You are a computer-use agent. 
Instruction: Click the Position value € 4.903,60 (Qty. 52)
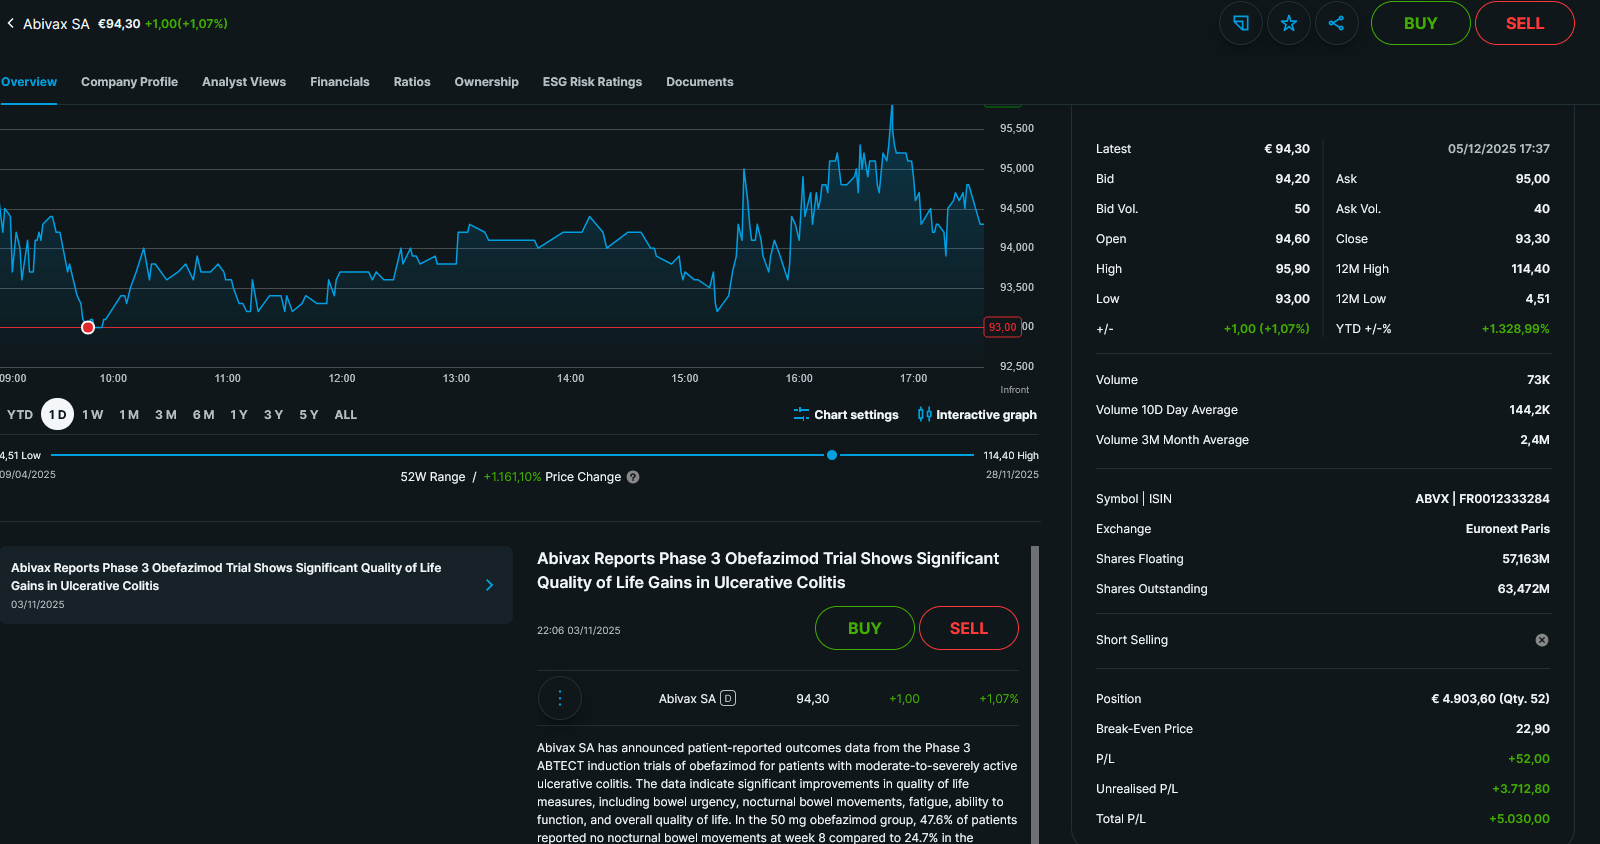(1491, 699)
